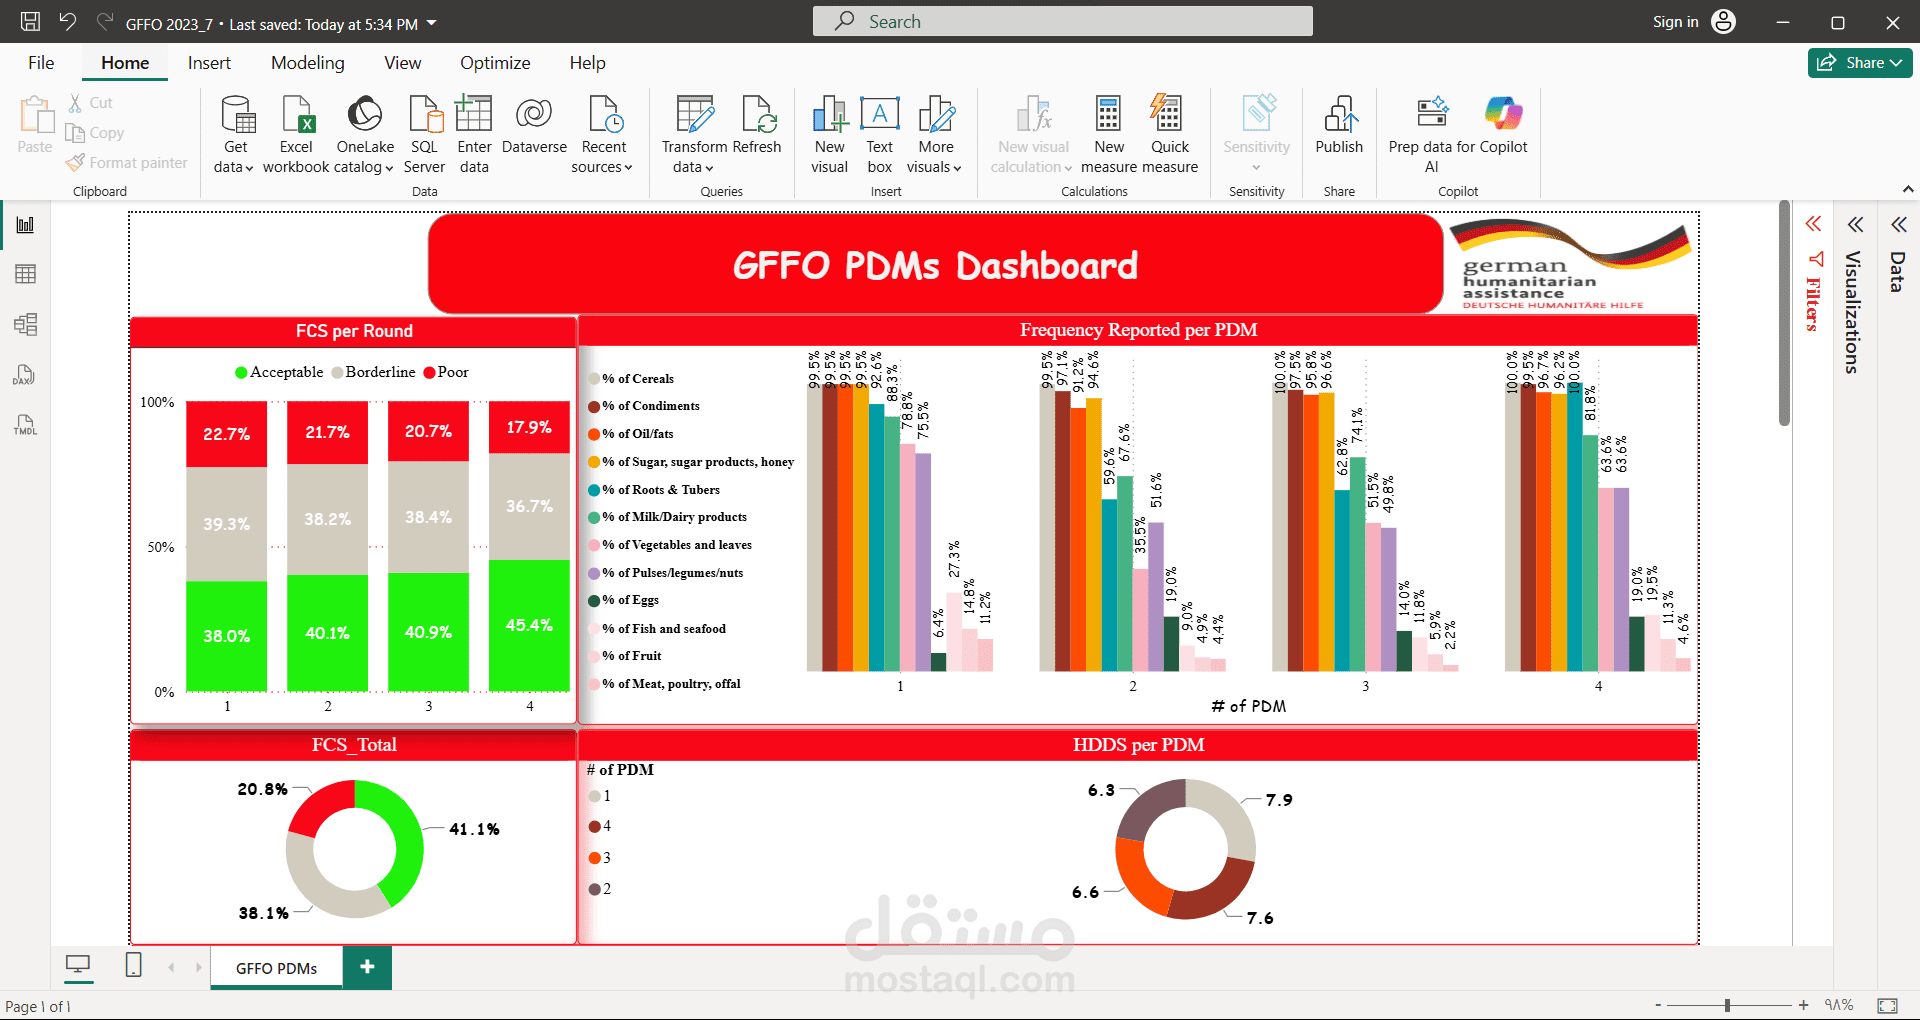This screenshot has width=1920, height=1020.
Task: Add a new report page
Action: [x=367, y=967]
